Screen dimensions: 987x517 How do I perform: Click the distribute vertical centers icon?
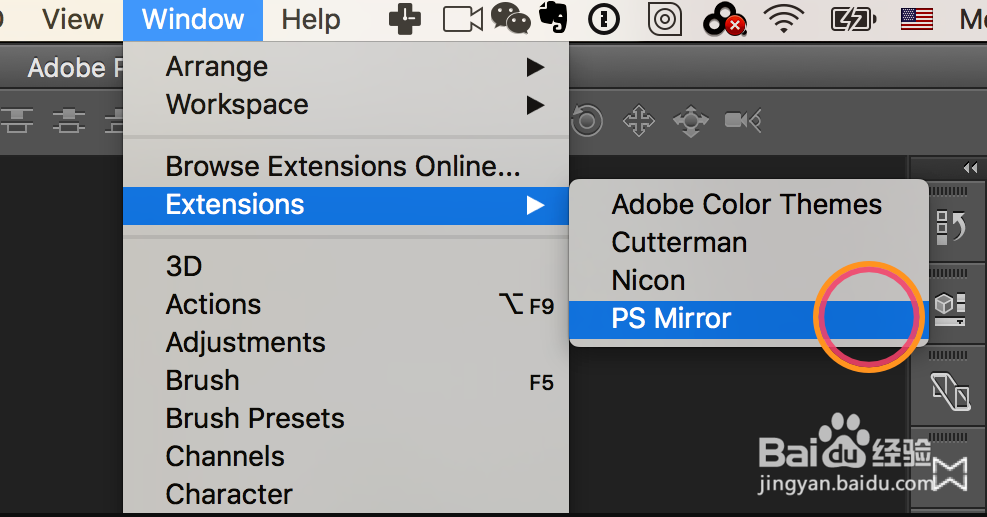[x=69, y=120]
